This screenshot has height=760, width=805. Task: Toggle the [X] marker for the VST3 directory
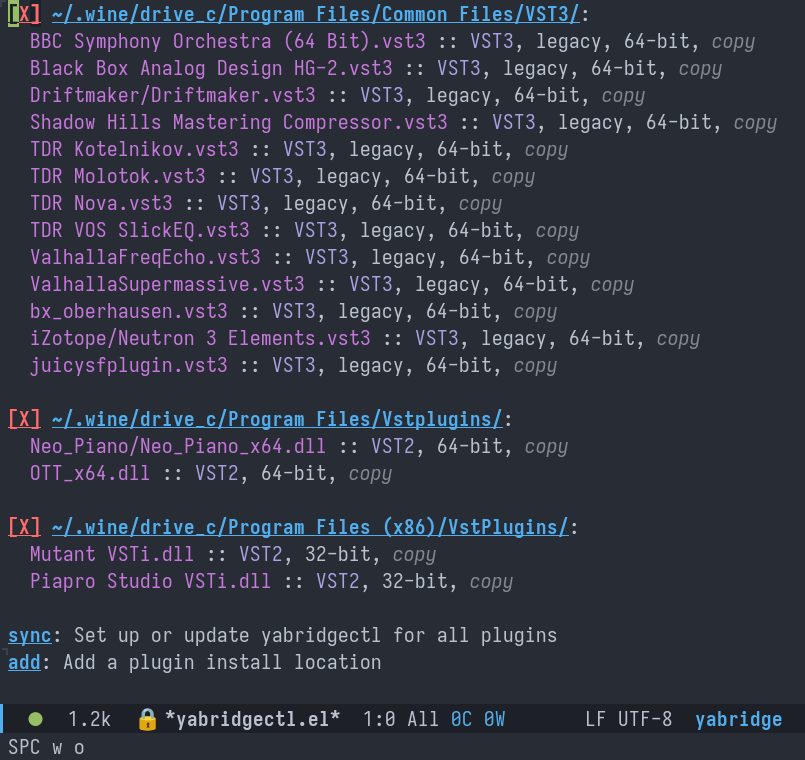tap(24, 14)
